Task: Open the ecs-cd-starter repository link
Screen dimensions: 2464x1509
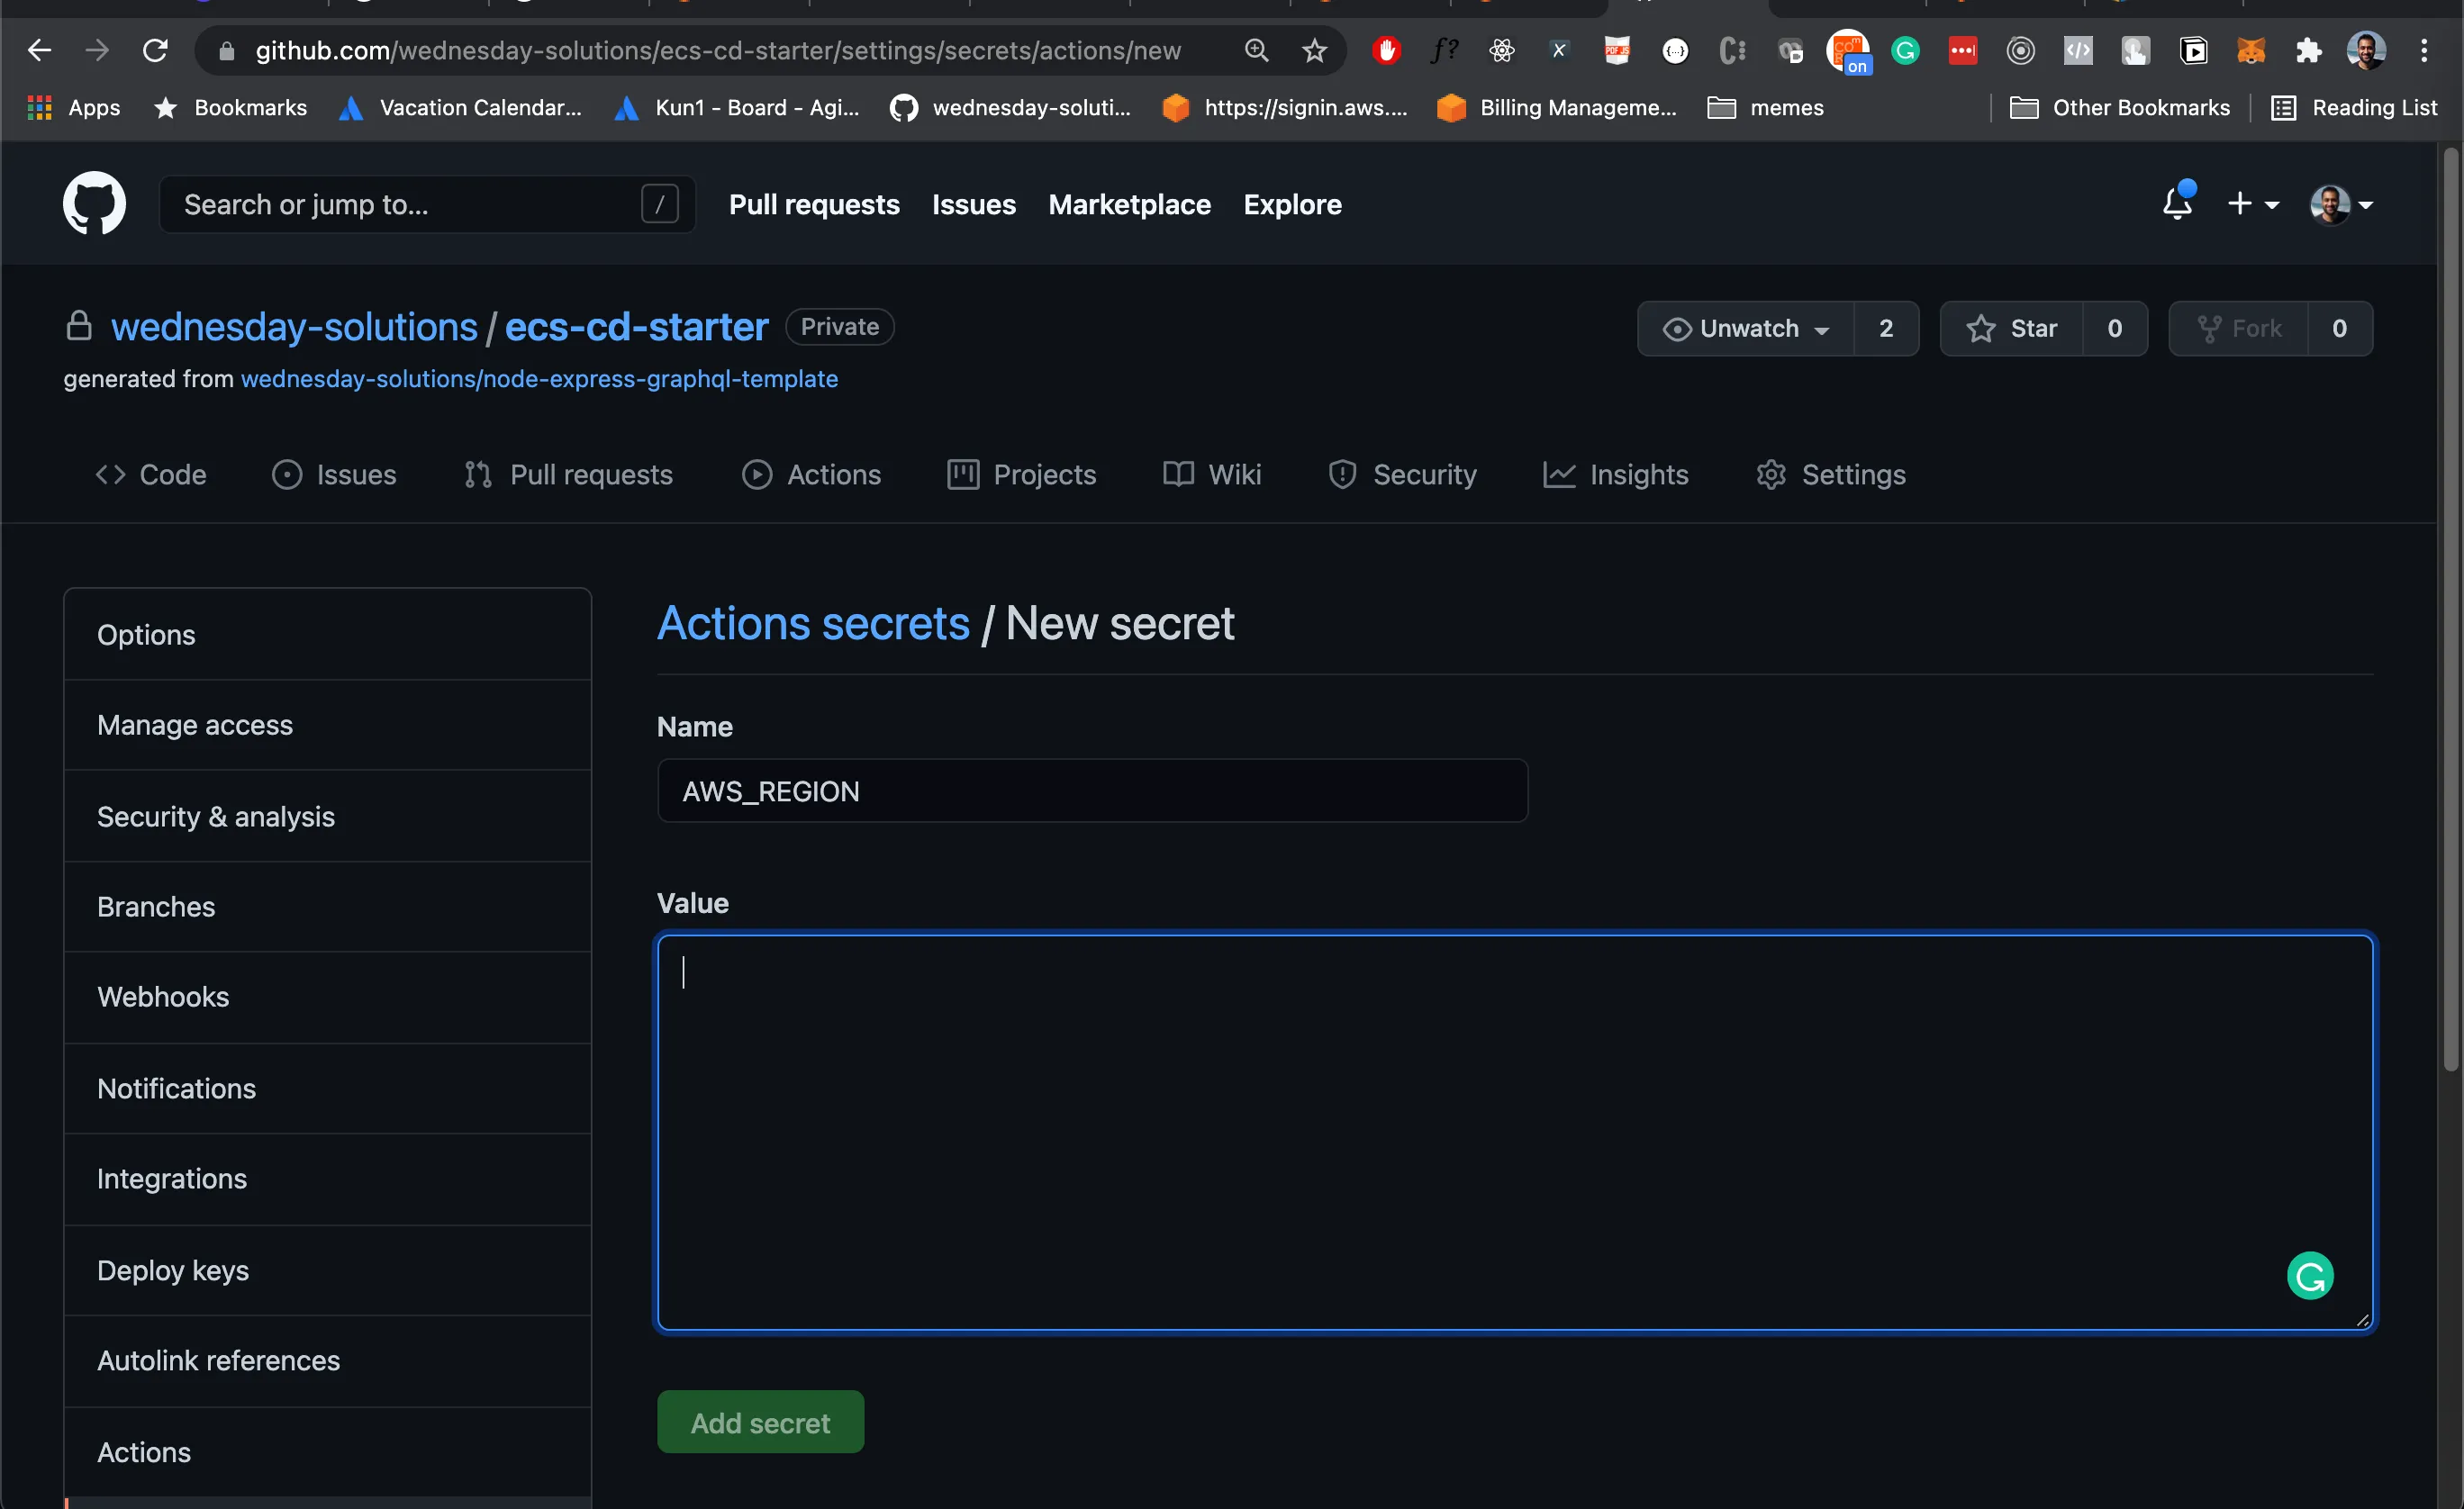Action: pyautogui.click(x=636, y=327)
